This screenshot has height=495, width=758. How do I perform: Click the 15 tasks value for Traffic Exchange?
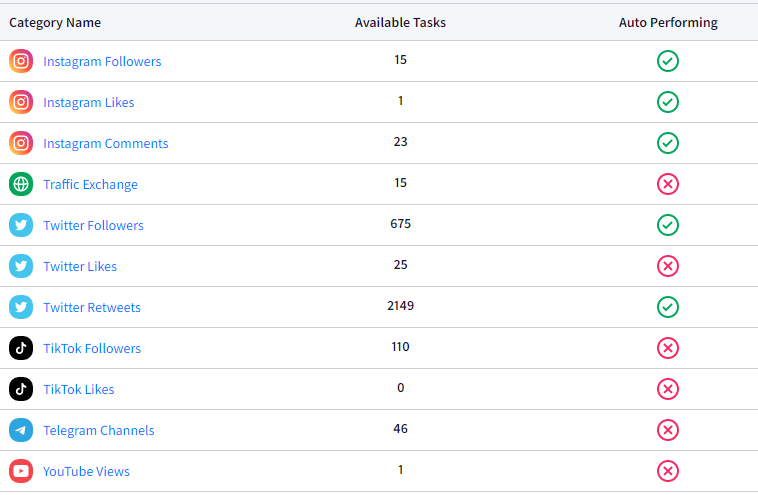(x=400, y=183)
